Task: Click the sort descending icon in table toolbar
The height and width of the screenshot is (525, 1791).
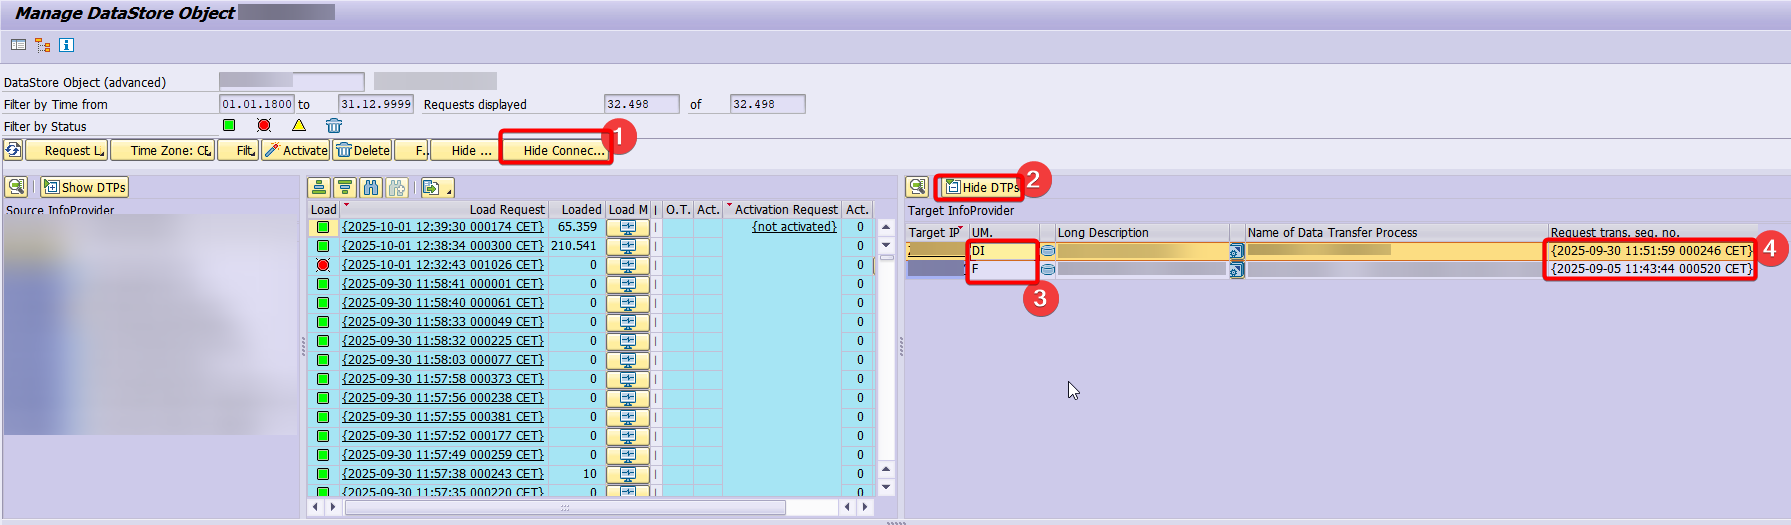Action: tap(345, 187)
